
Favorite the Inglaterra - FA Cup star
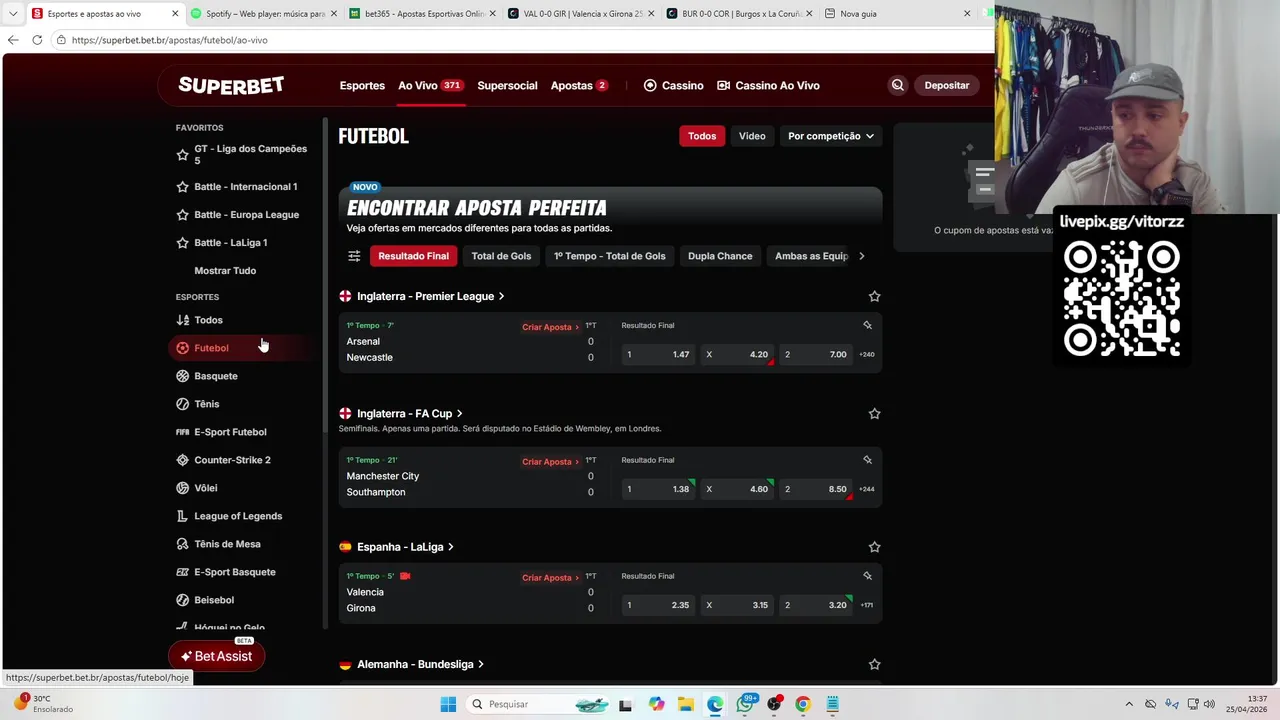[874, 413]
